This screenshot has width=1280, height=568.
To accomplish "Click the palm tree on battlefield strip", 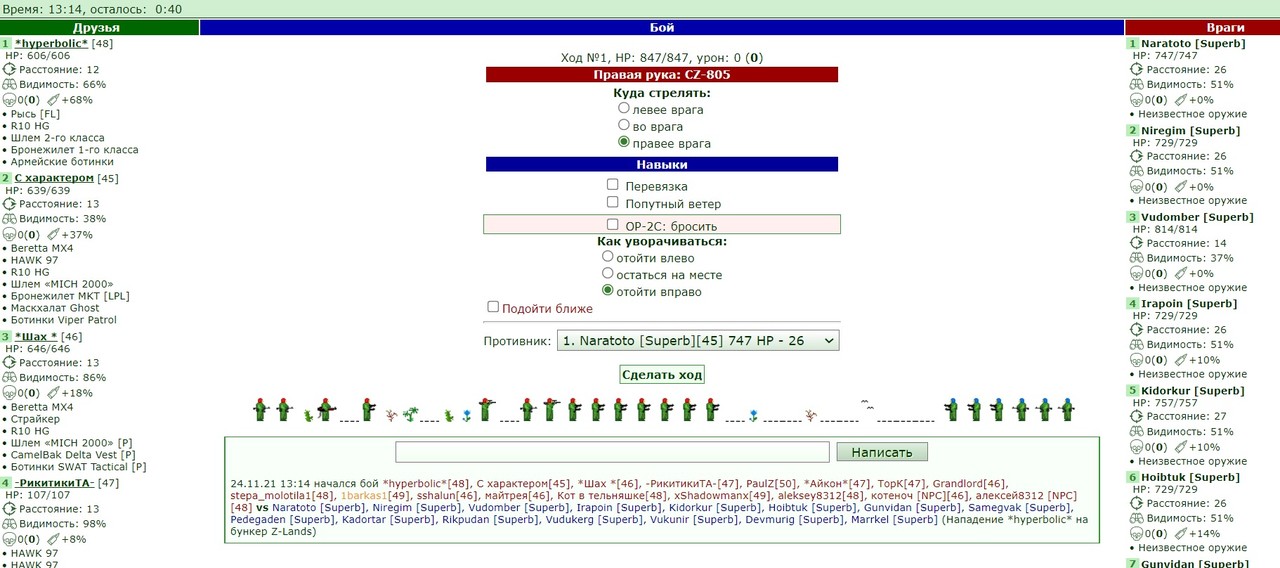I will tap(411, 412).
